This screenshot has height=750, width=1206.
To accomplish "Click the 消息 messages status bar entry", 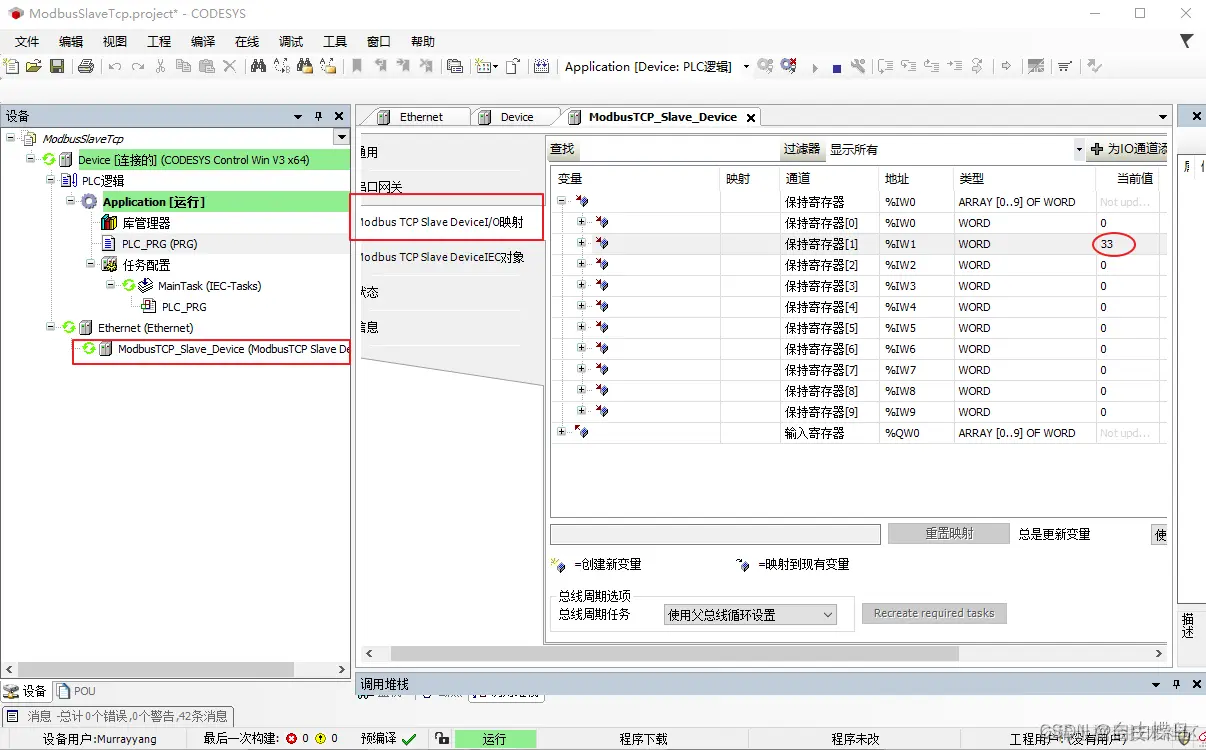I will pos(120,716).
